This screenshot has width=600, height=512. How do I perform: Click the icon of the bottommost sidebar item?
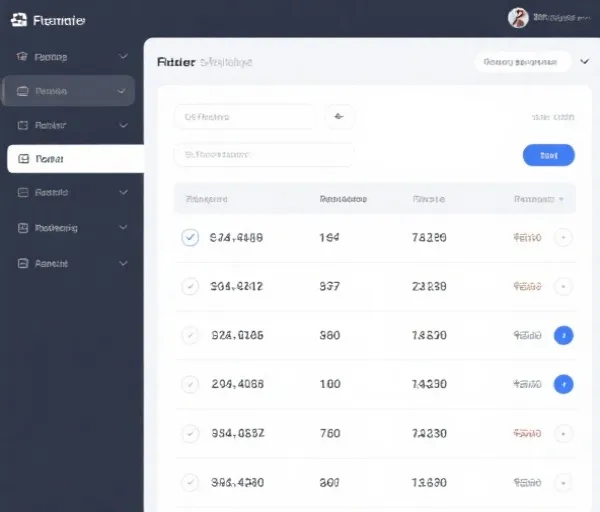point(23,263)
